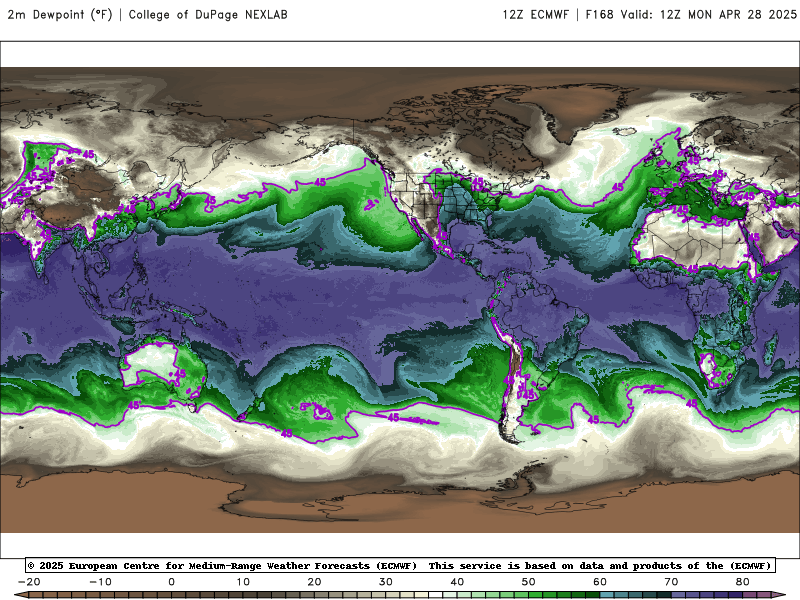Screen dimensions: 800x600
Task: Click the "0" legend value
Action: pyautogui.click(x=171, y=582)
